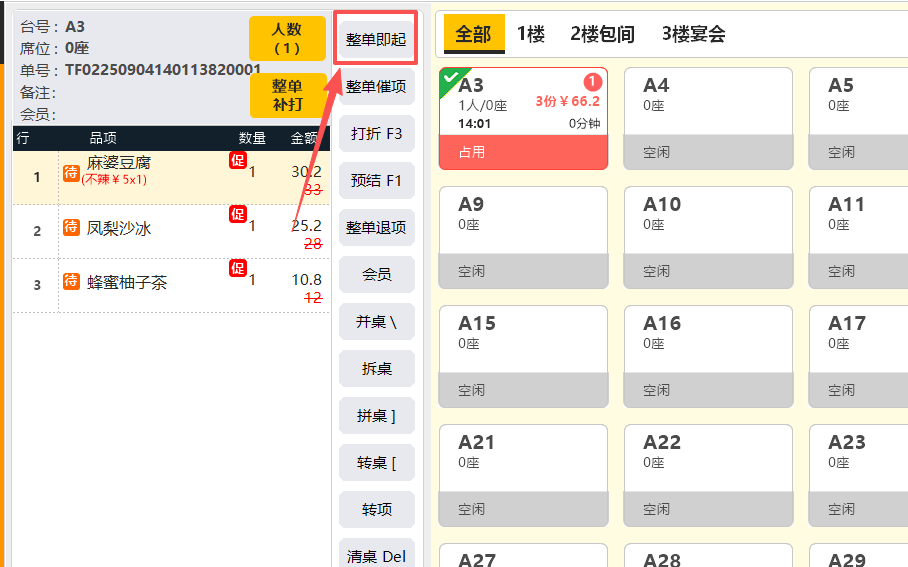Click 待 status icon for 麻婆豆腐

point(71,173)
